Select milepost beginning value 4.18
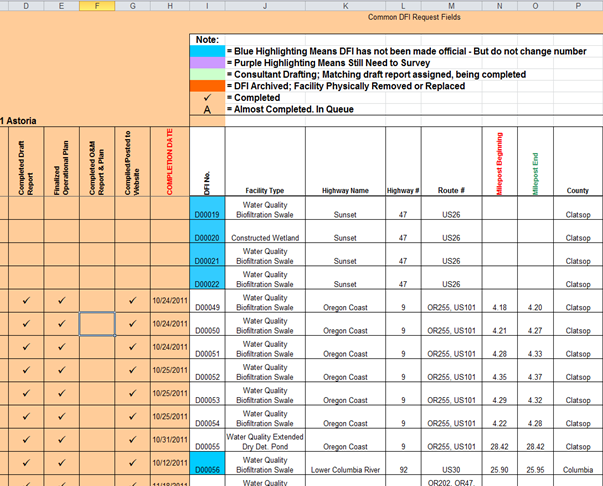This screenshot has height=486, width=603. (x=500, y=301)
